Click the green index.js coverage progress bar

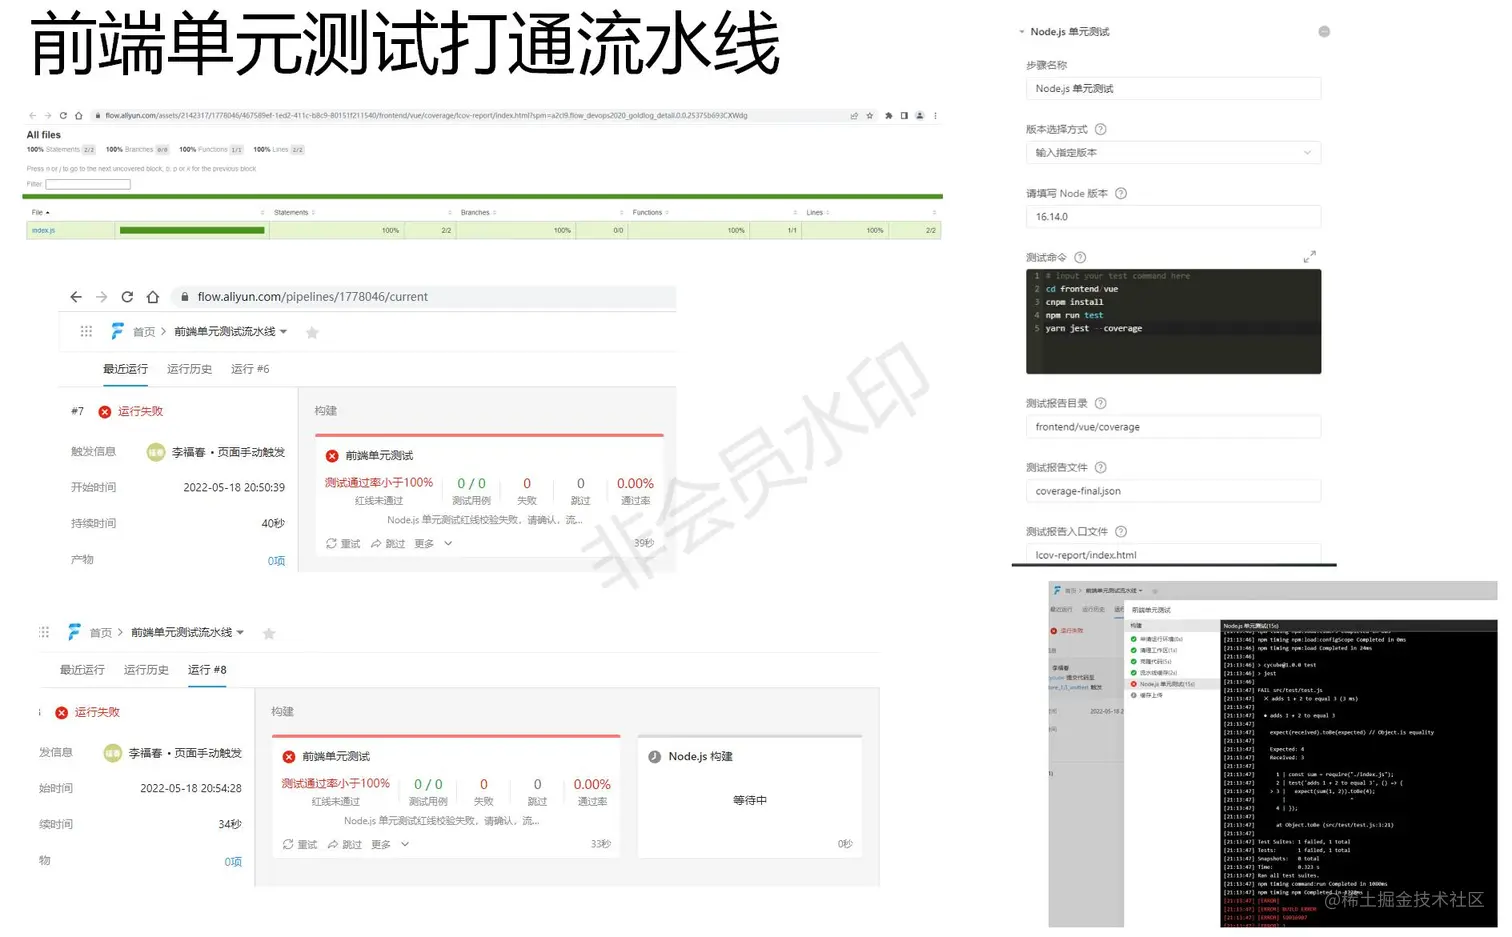pyautogui.click(x=192, y=231)
